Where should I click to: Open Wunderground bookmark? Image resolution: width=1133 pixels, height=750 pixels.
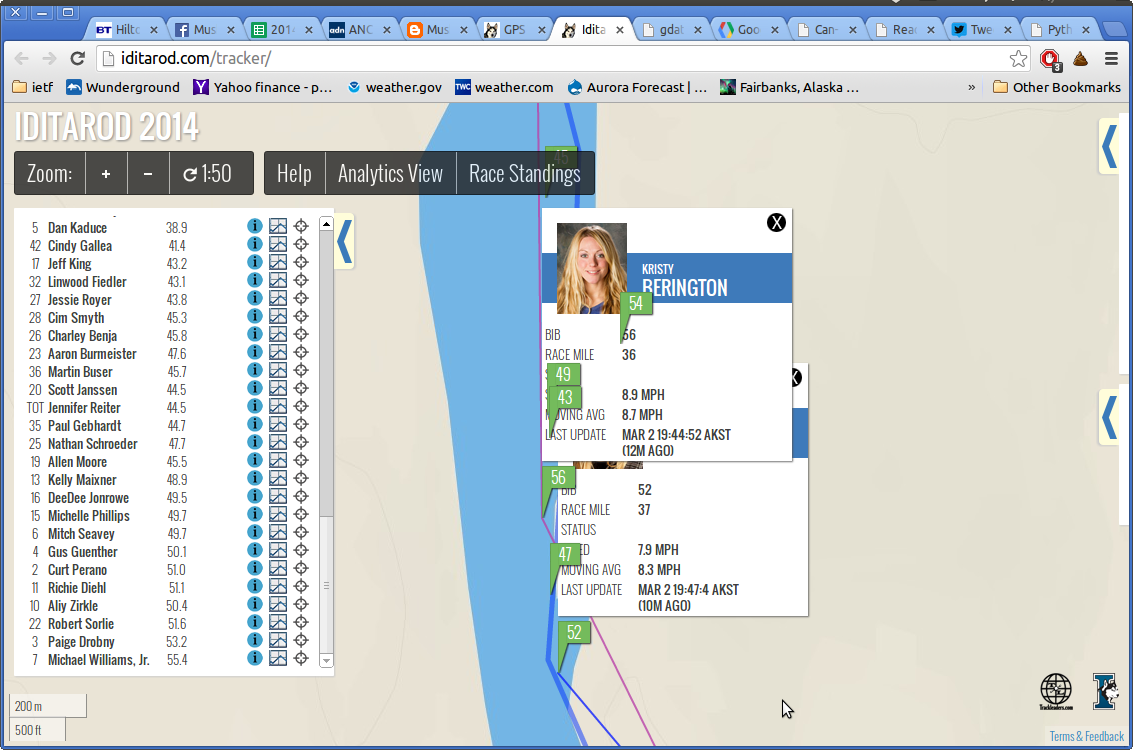click(x=123, y=87)
